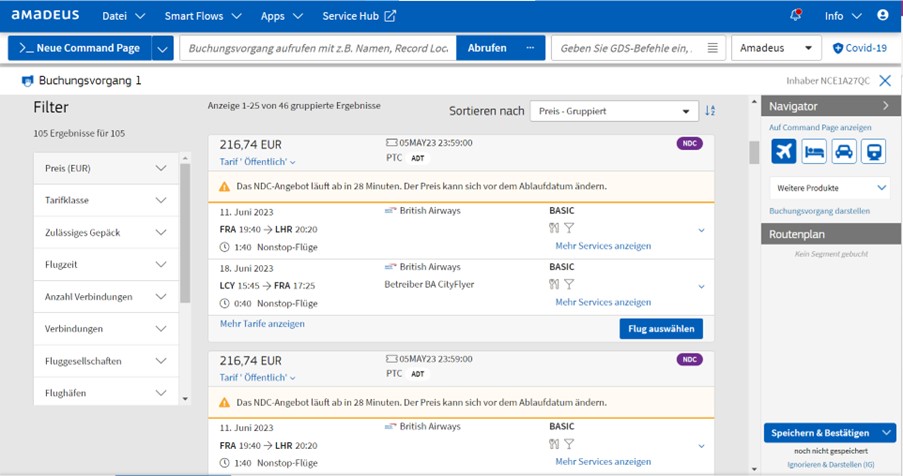Click the first Flug auswählen button
The width and height of the screenshot is (903, 476).
point(661,329)
